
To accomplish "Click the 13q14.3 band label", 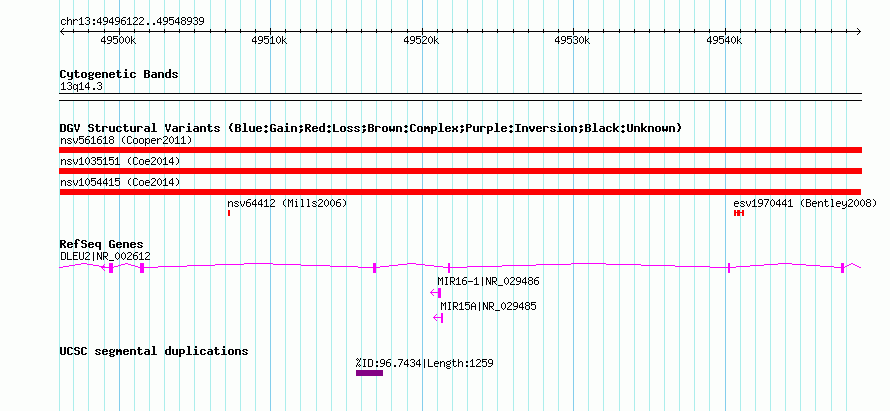I will (x=81, y=87).
